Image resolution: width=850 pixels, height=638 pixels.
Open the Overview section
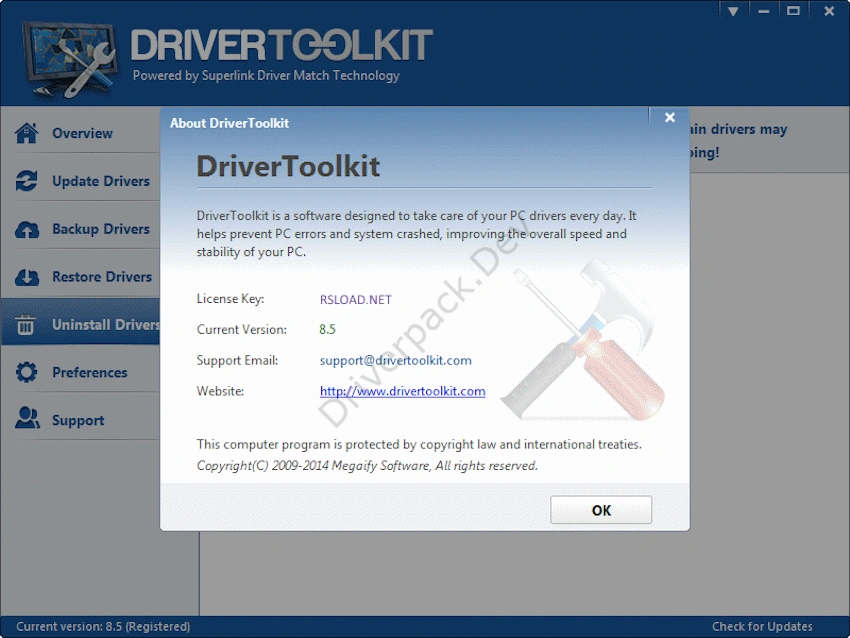(82, 133)
